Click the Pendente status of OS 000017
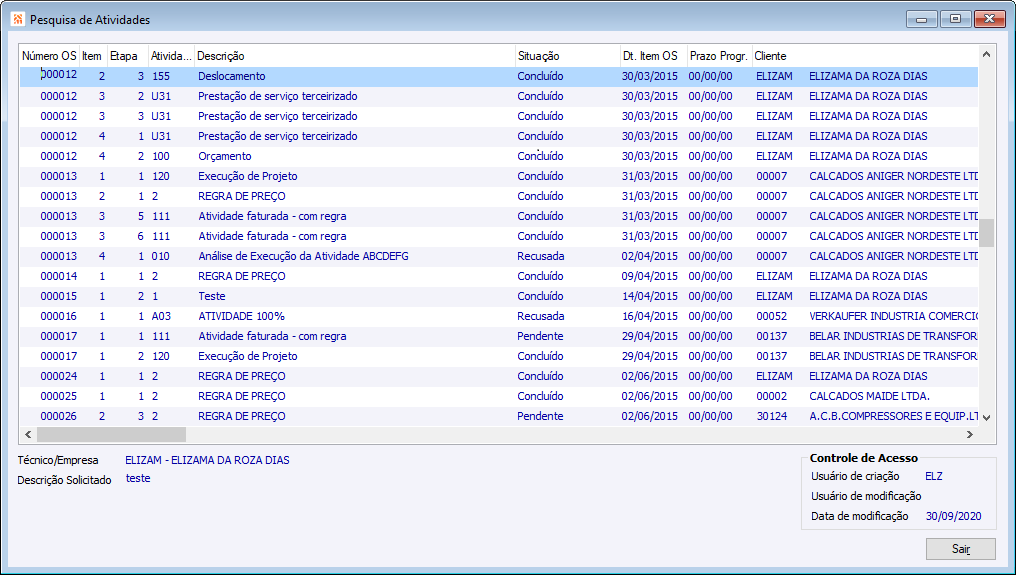Screen dimensions: 1016x575 click(540, 336)
